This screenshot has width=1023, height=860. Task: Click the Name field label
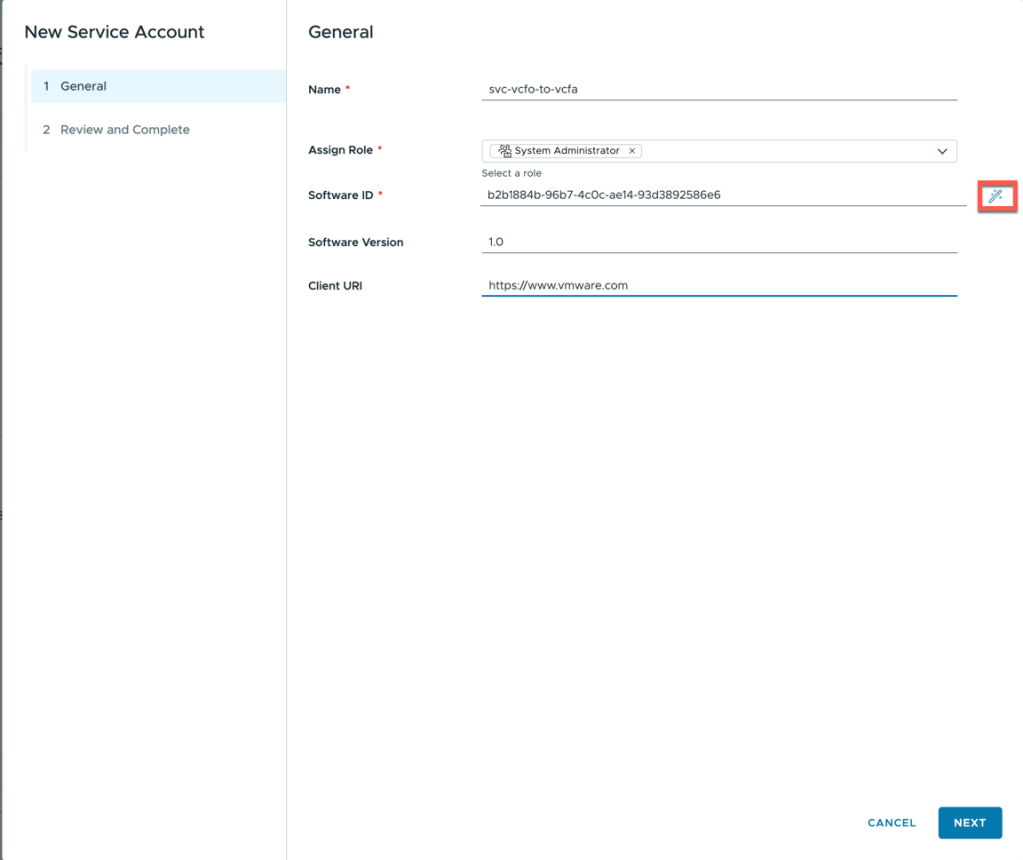click(324, 90)
